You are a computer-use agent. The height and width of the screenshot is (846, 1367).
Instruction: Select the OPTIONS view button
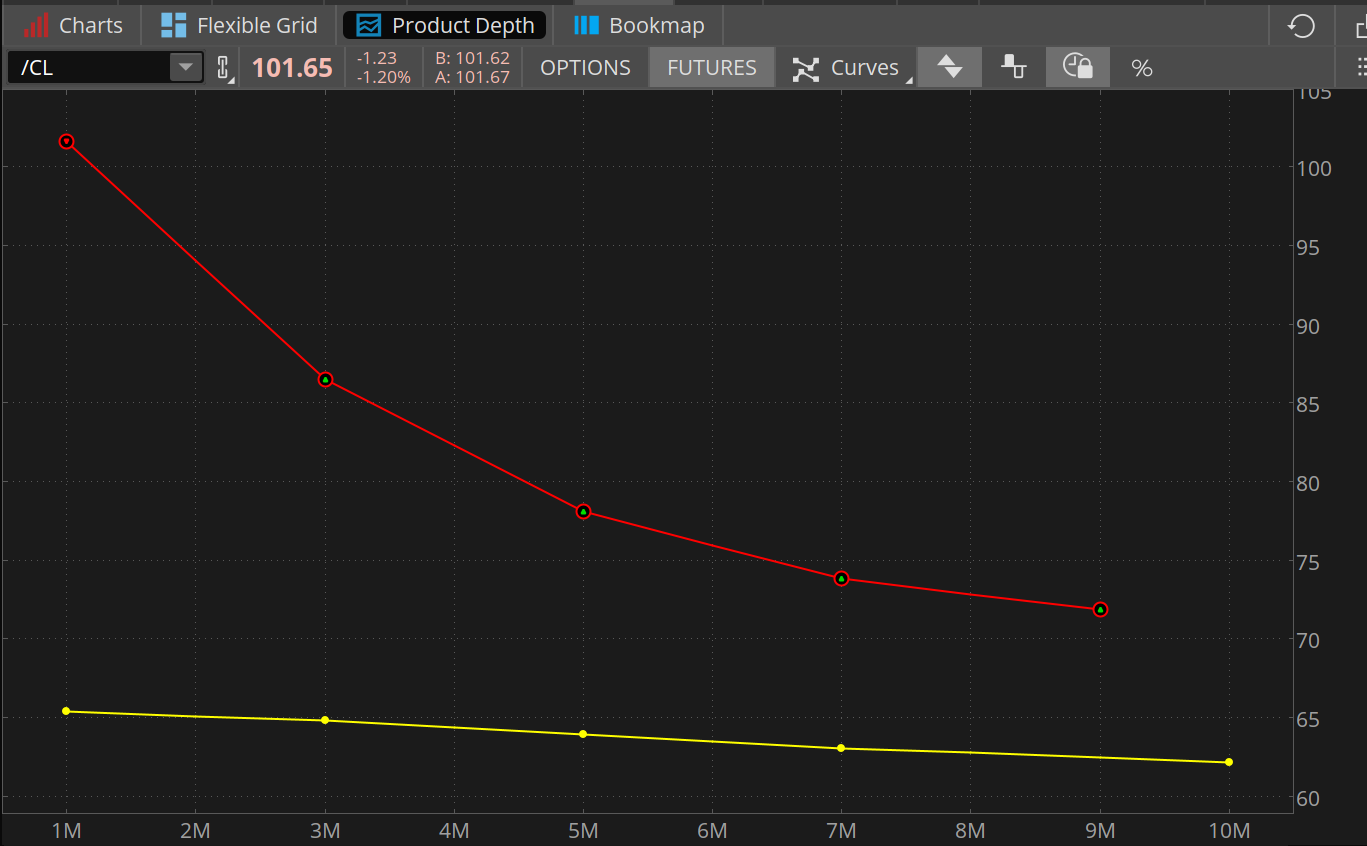(585, 68)
